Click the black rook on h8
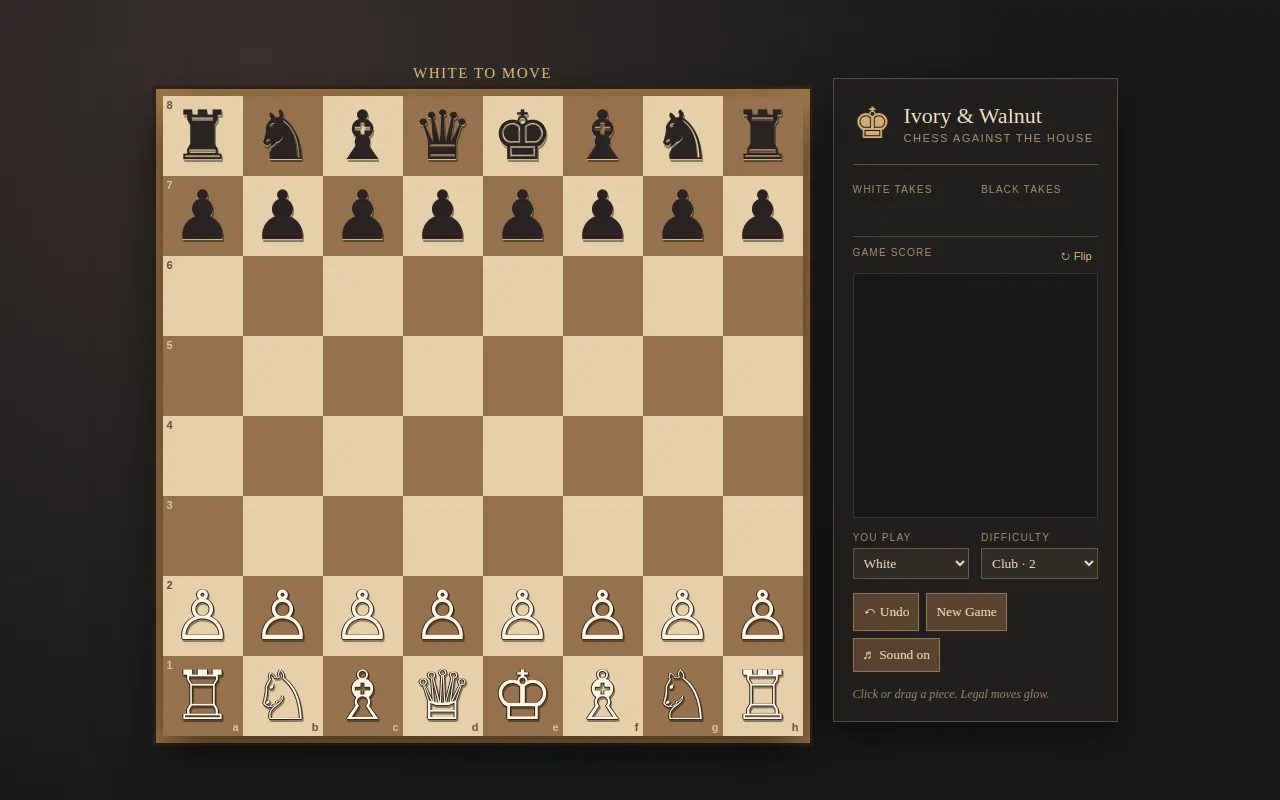Image resolution: width=1280 pixels, height=800 pixels. pyautogui.click(x=763, y=136)
